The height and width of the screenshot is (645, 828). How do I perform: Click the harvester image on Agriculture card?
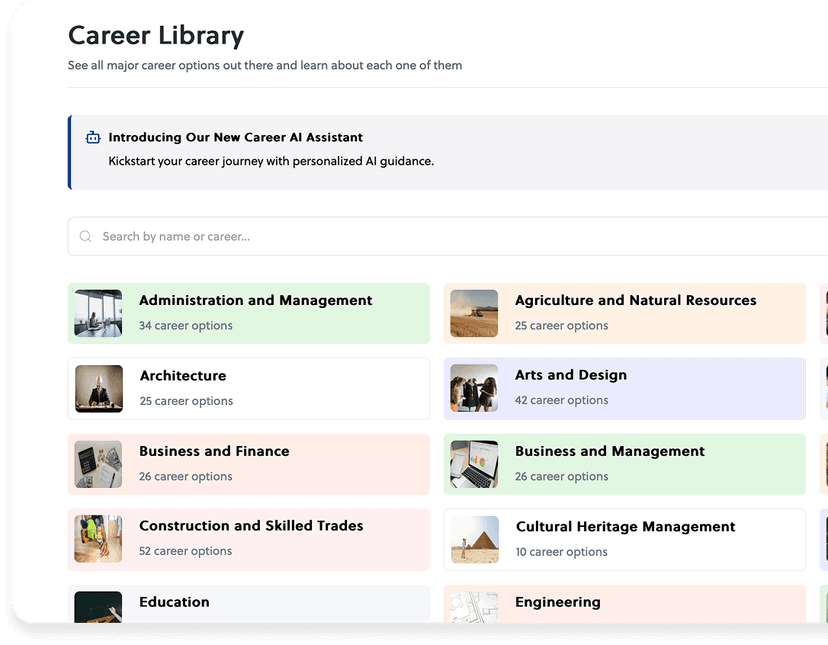[x=473, y=312]
